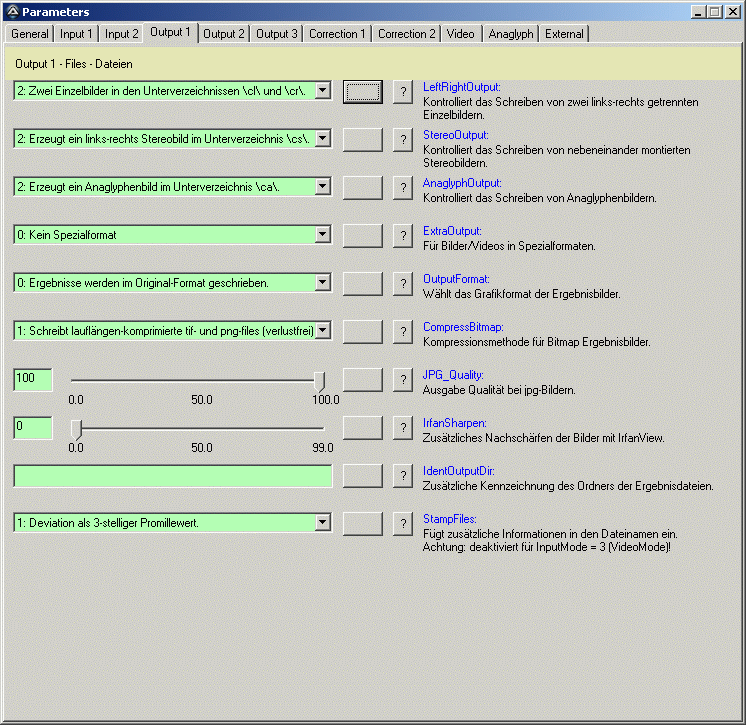Click the IrfanSharpen slider thumb
The height and width of the screenshot is (725, 746).
tap(76, 428)
